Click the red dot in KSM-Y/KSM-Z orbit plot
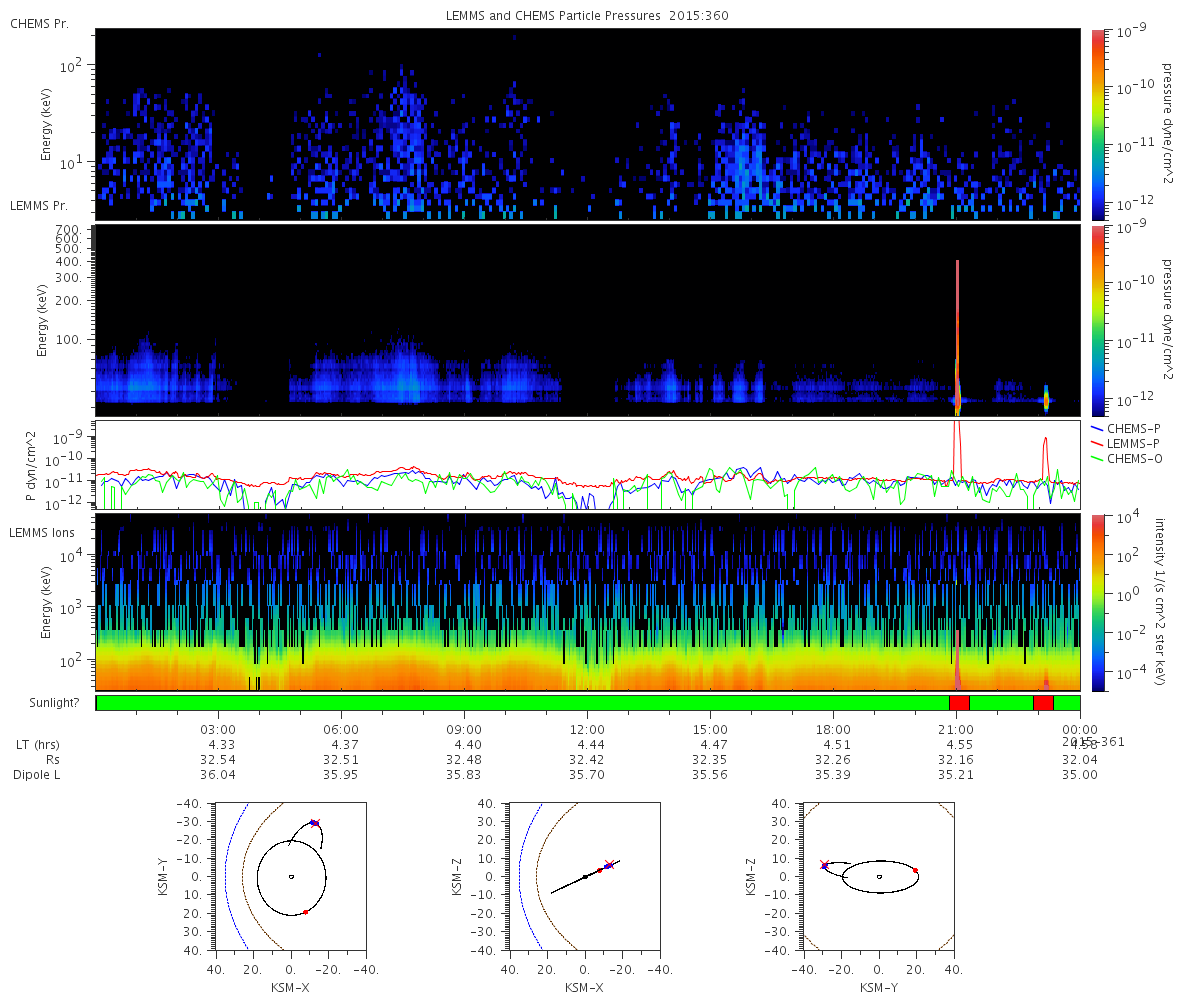 (915, 870)
